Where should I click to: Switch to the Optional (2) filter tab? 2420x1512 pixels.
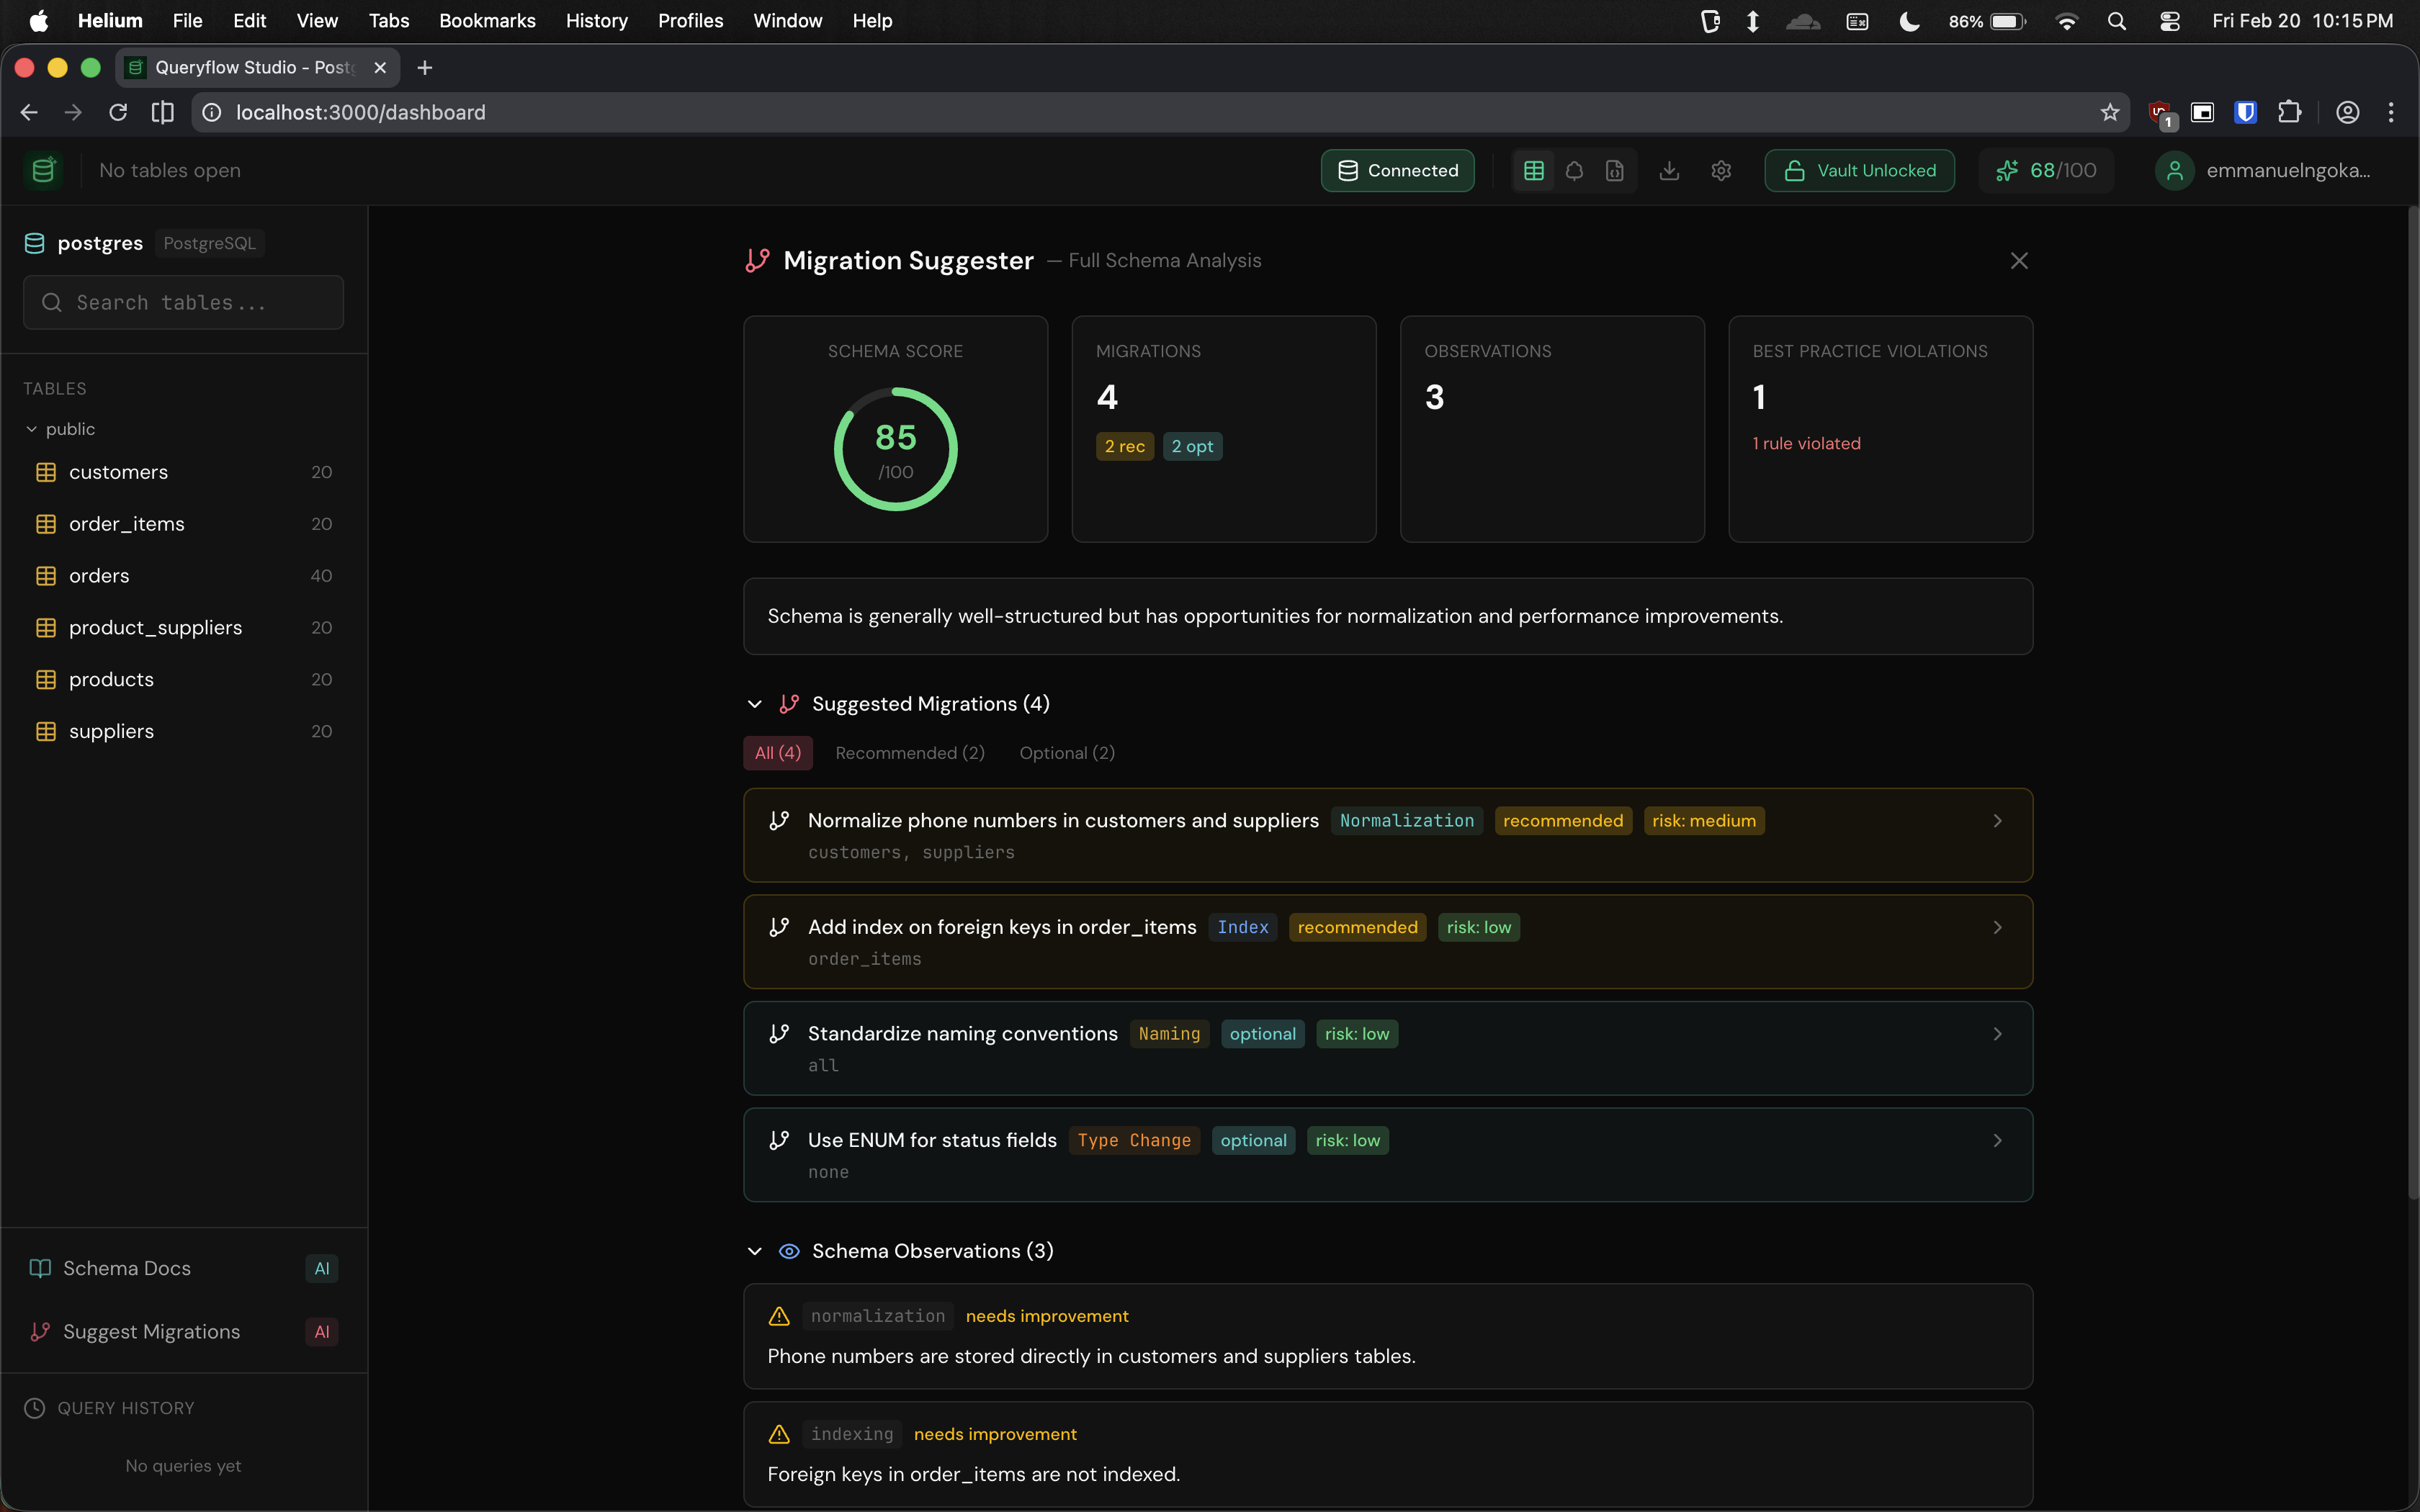pos(1067,753)
